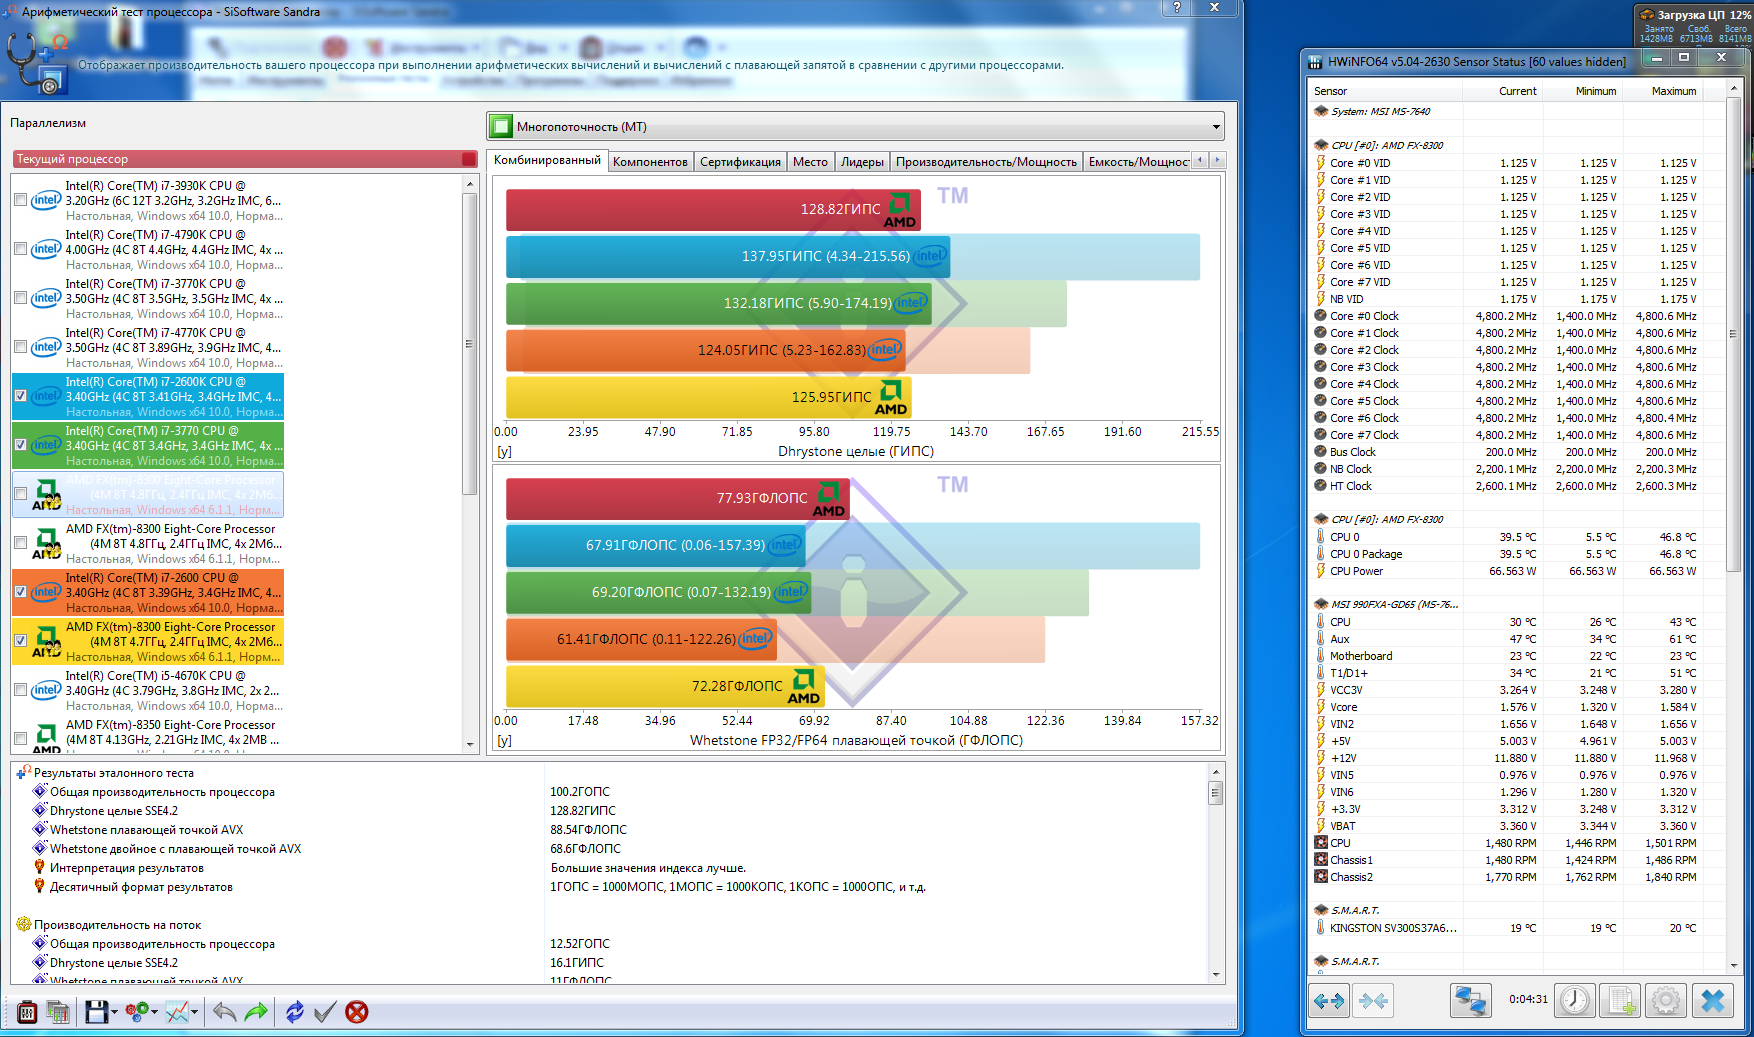Check the Intel Core i7-4790K checkbox
The width and height of the screenshot is (1754, 1037).
pyautogui.click(x=21, y=249)
